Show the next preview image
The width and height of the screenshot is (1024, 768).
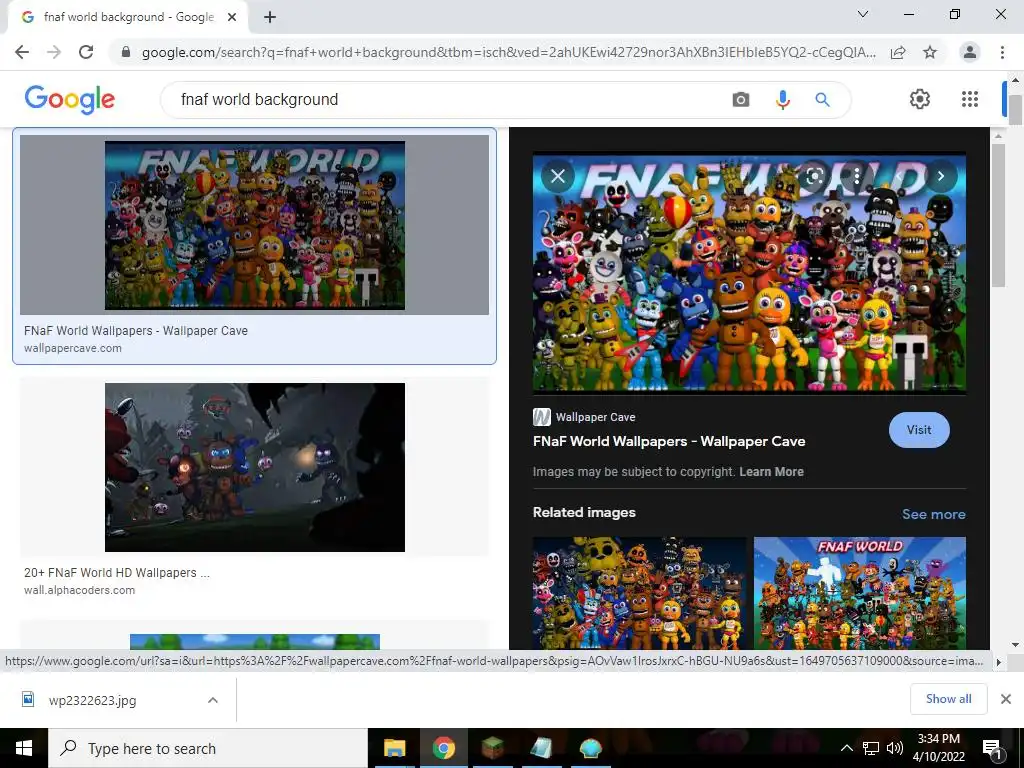tap(941, 176)
